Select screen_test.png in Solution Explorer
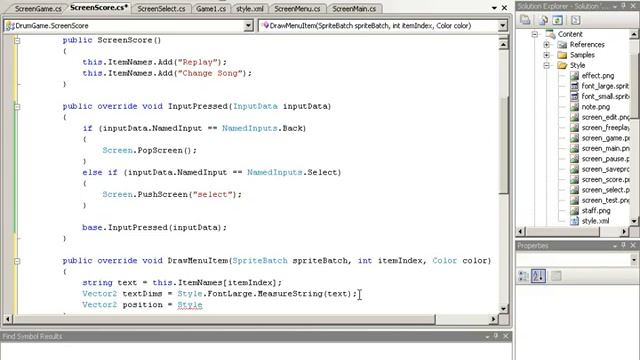Viewport: 640px width, 360px height. 605,200
